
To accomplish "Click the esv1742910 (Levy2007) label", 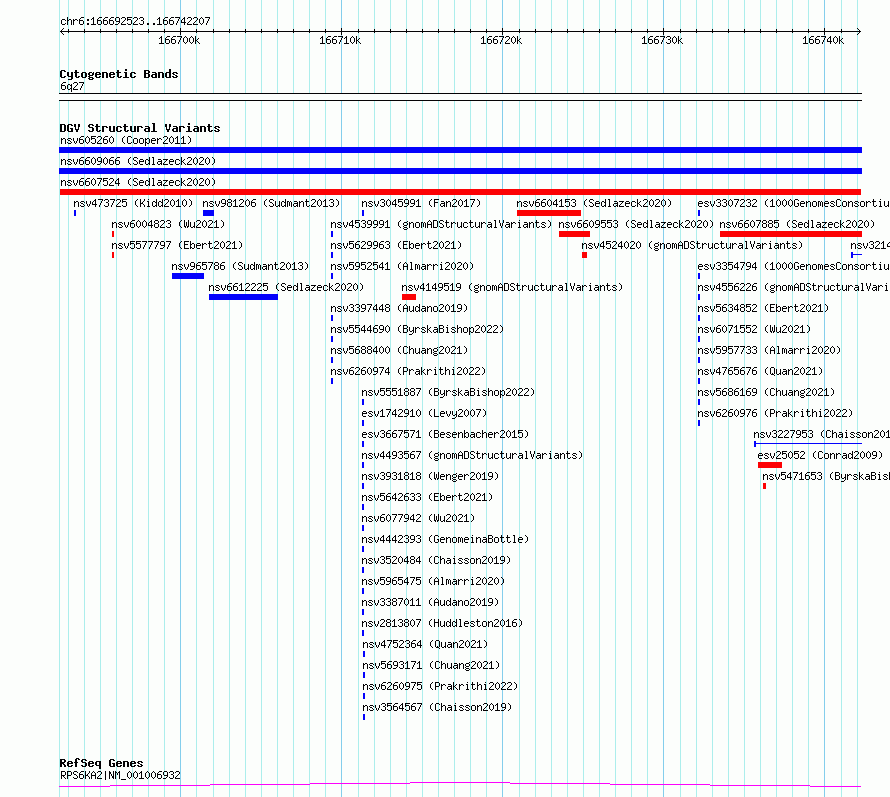I will [424, 413].
